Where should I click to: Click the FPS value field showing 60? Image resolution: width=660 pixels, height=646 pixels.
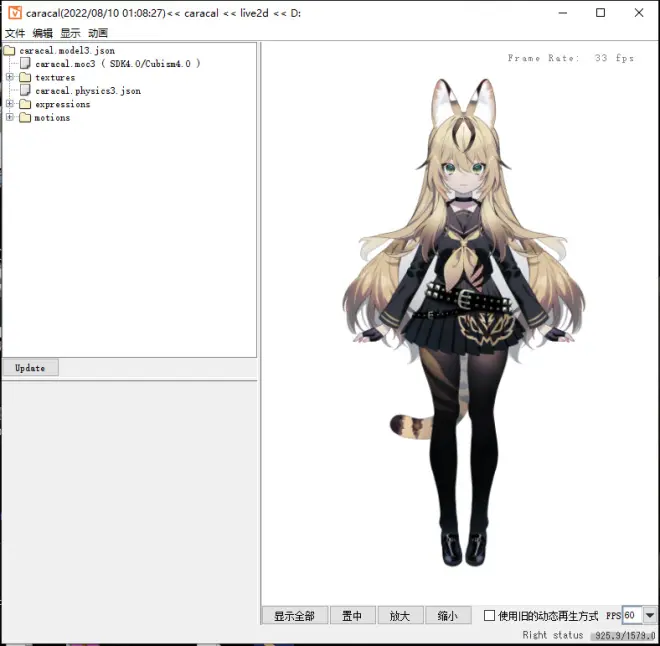632,615
